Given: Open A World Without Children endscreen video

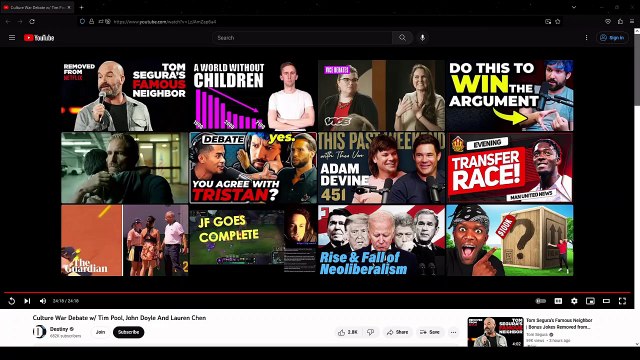Looking at the screenshot, I should coord(253,96).
